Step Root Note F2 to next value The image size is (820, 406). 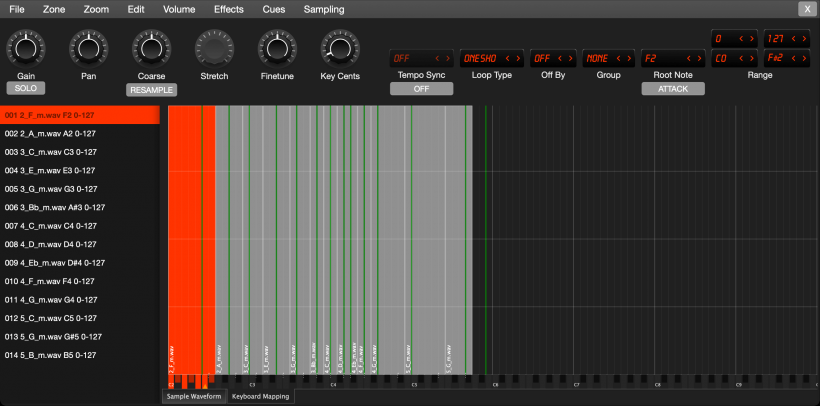pos(699,59)
